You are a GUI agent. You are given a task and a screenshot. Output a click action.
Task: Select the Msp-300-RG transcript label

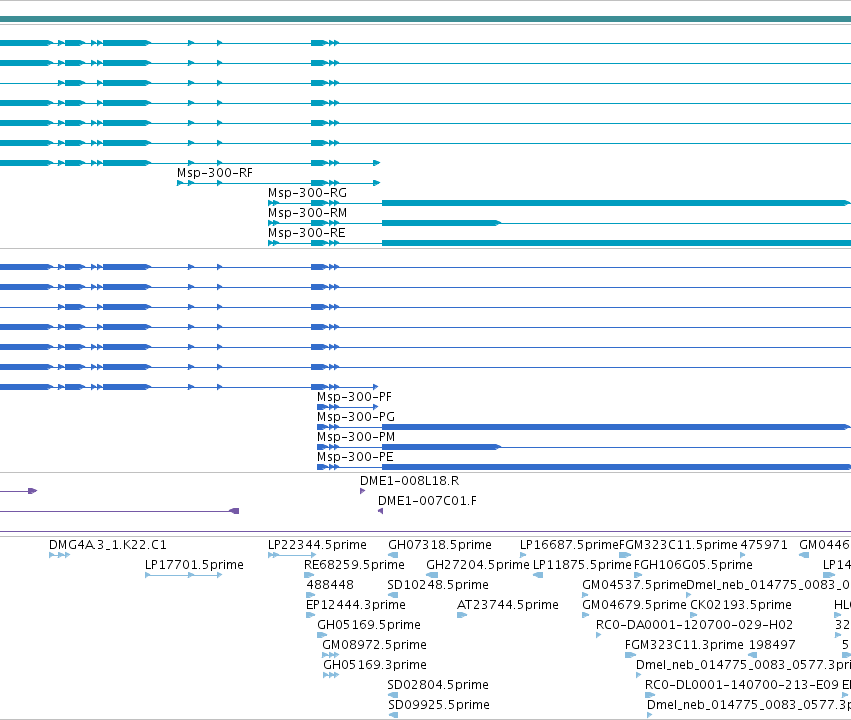click(307, 193)
